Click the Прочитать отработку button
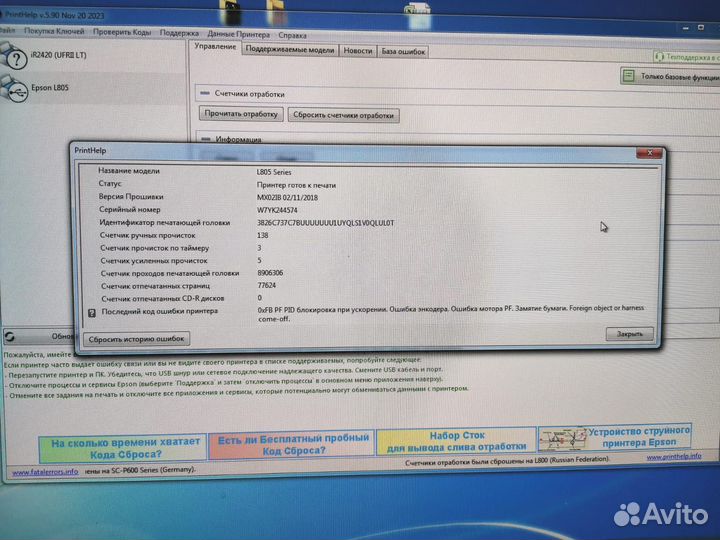 [241, 113]
